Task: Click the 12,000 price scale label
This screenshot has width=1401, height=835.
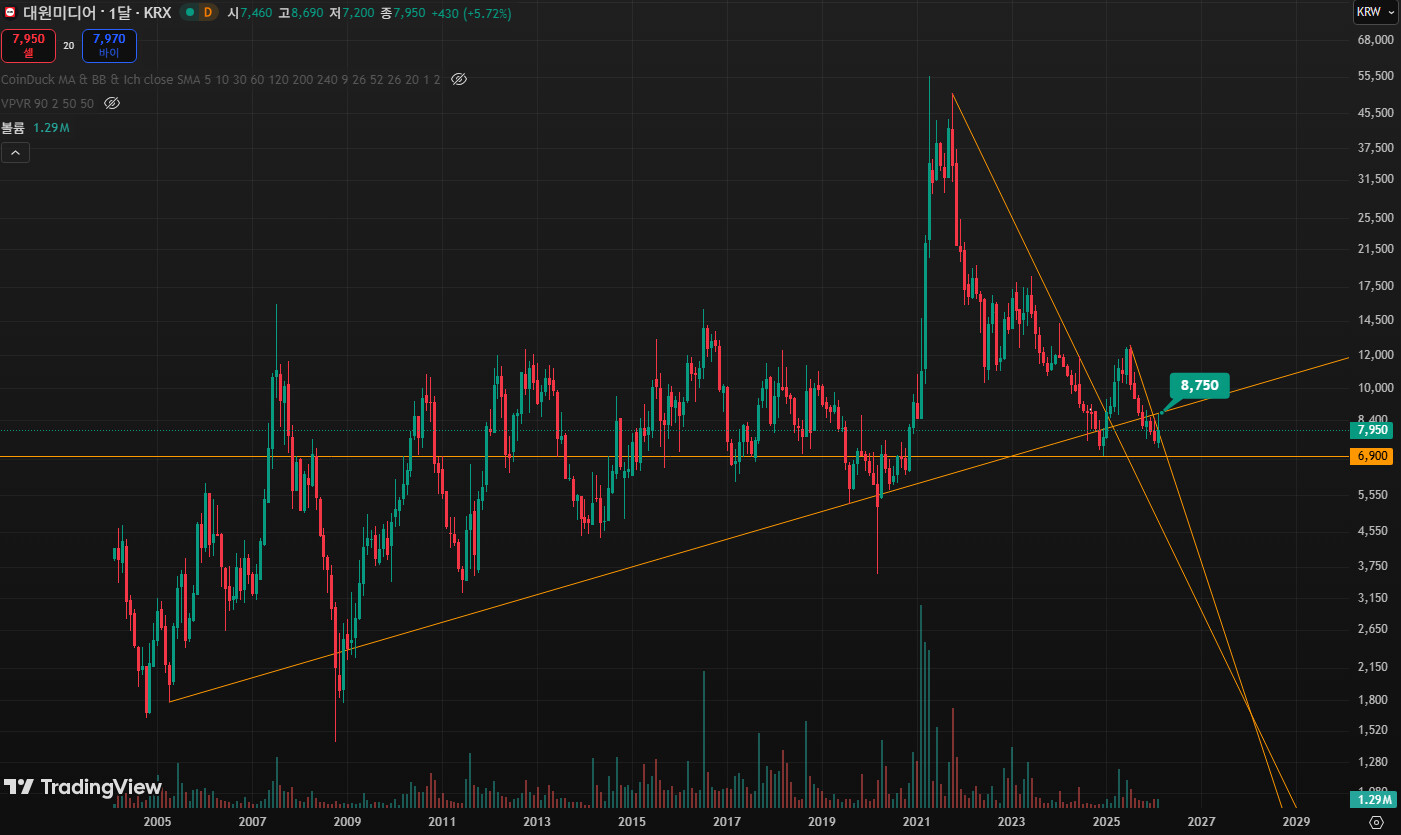Action: tap(1374, 355)
